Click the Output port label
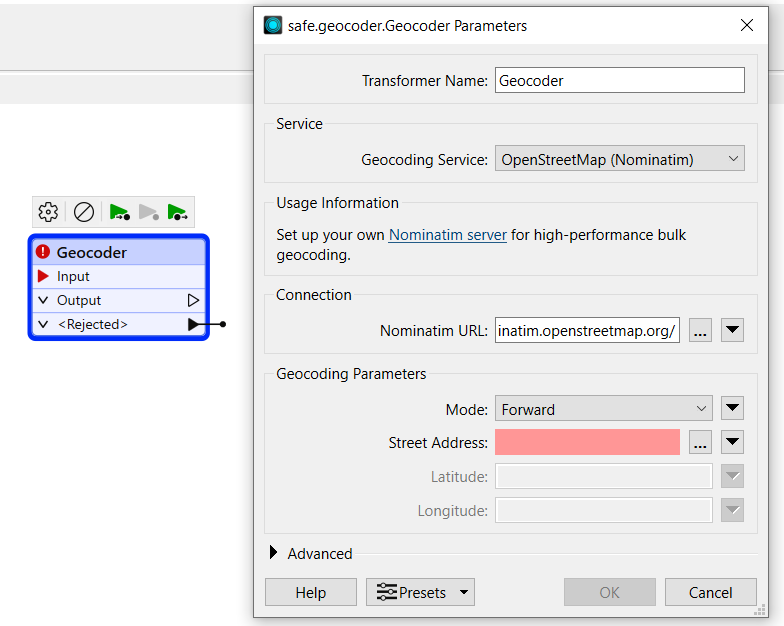 [x=79, y=300]
